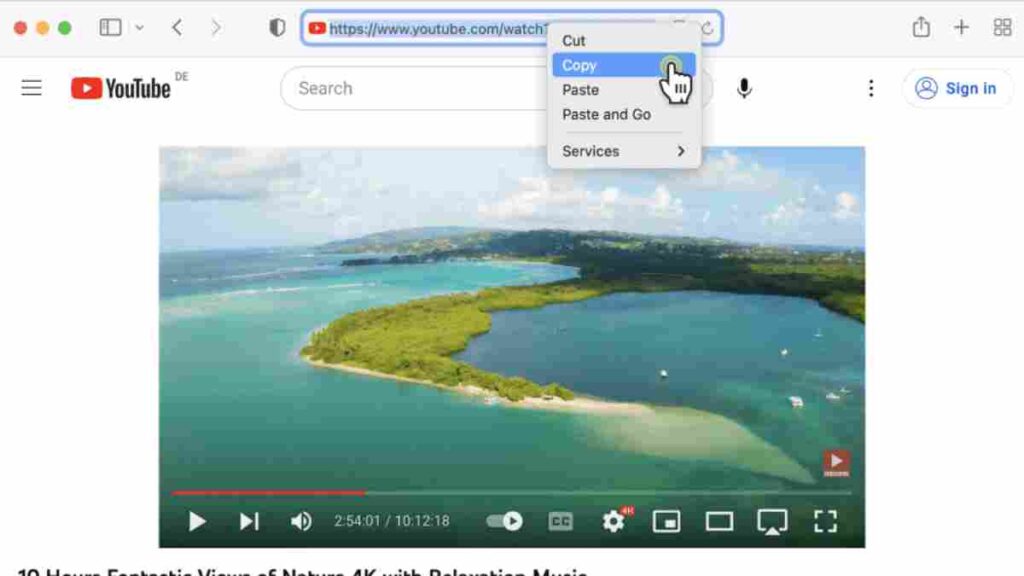Reload the page with refresh icon
Screen dimensions: 1024x576
point(707,28)
